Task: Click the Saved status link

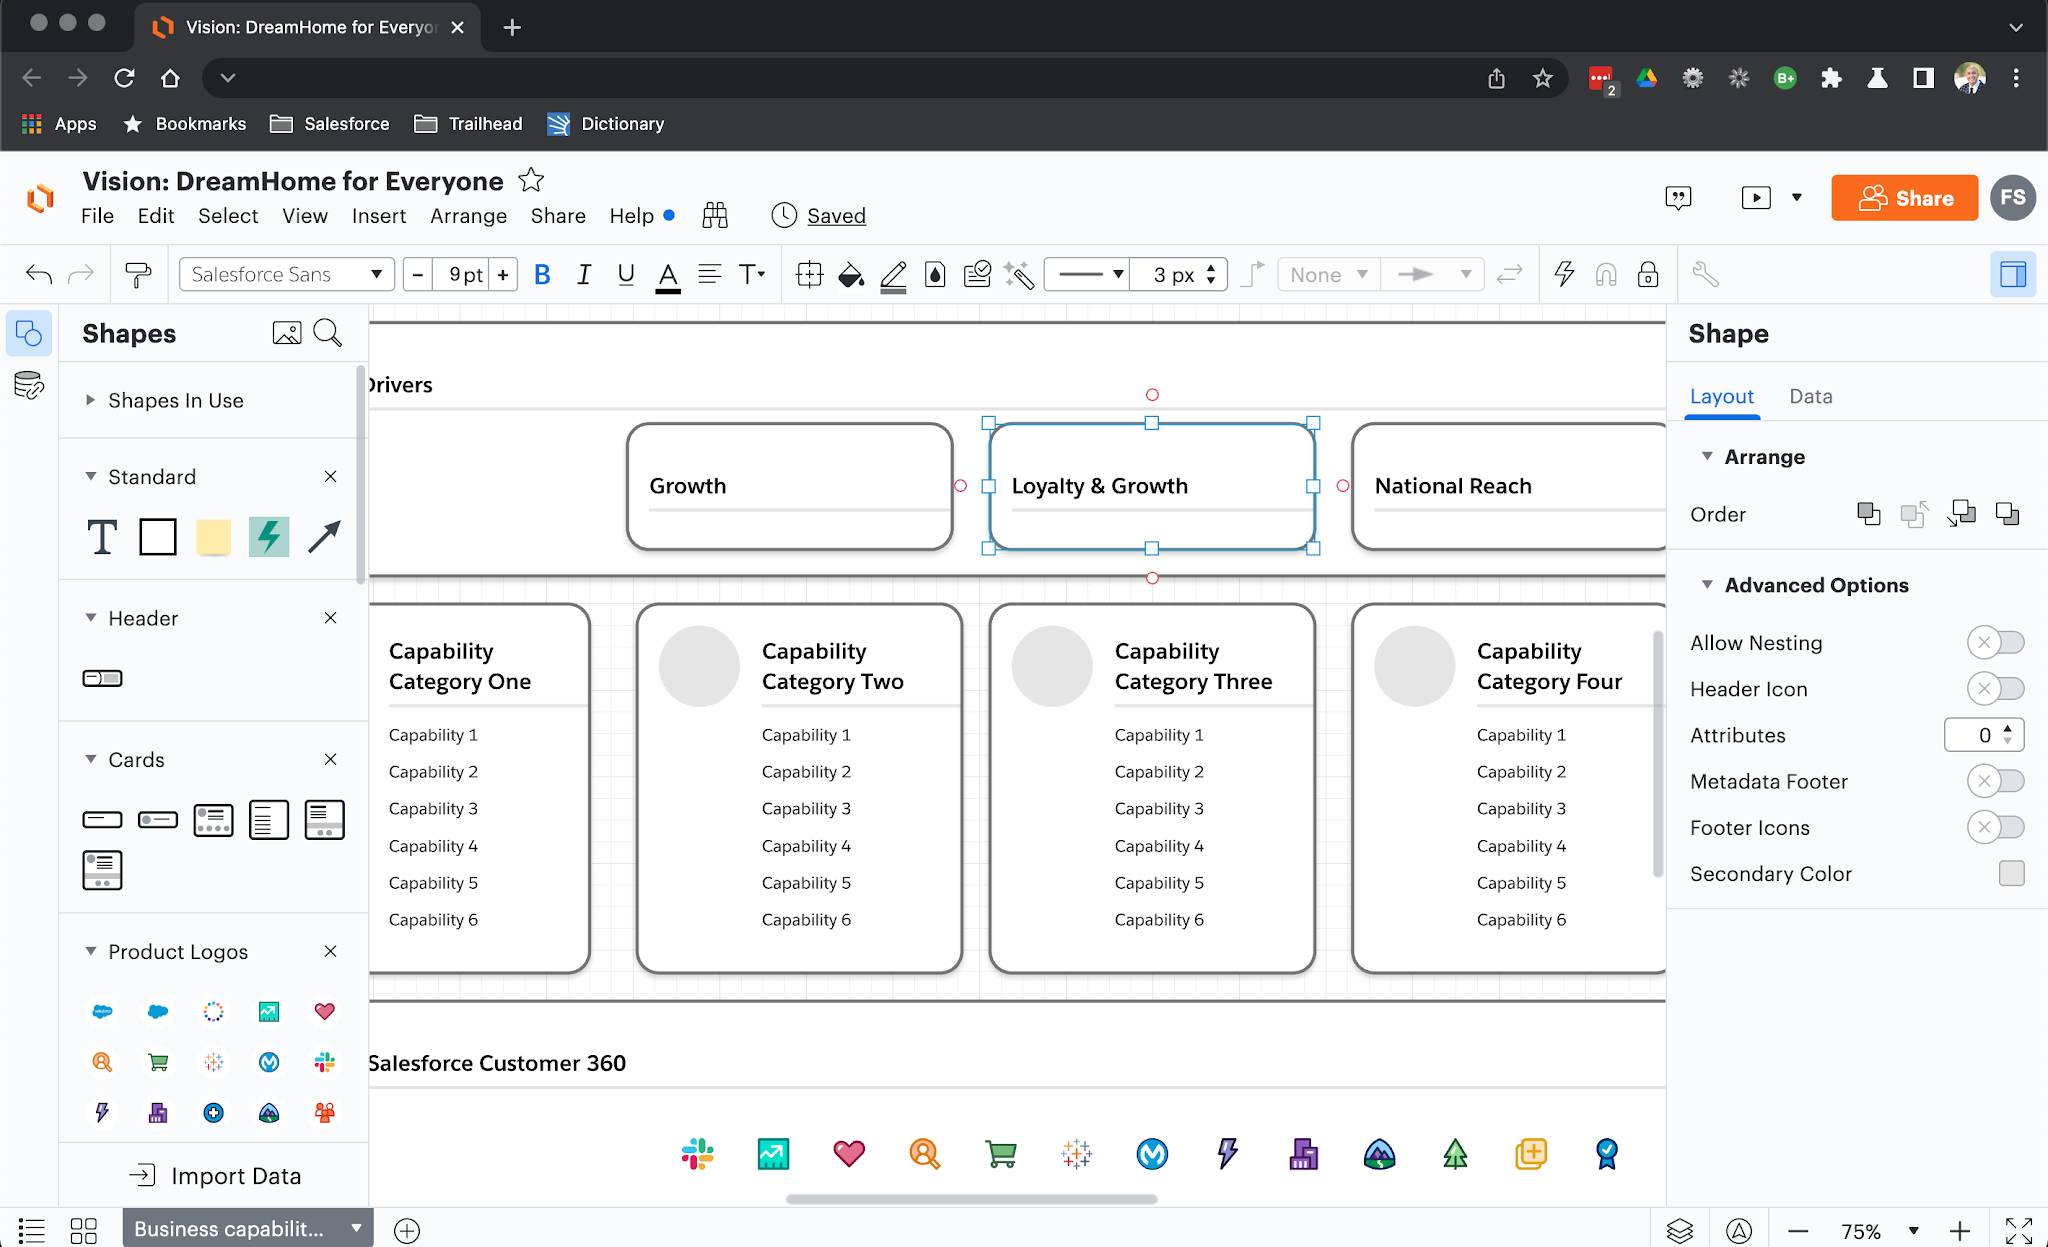Action: coord(836,216)
